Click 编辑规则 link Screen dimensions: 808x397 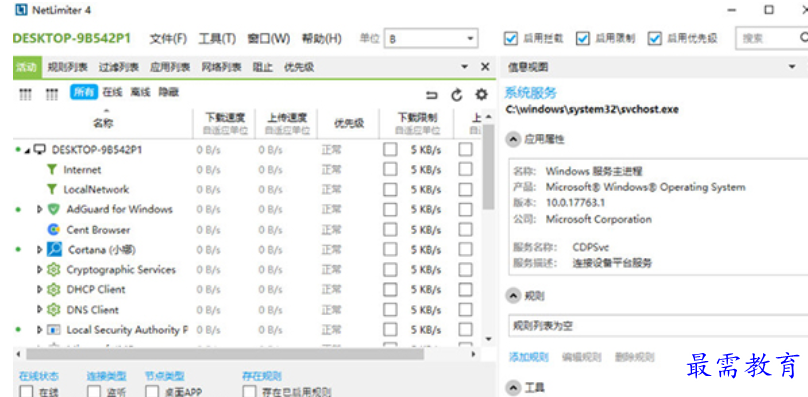[582, 357]
